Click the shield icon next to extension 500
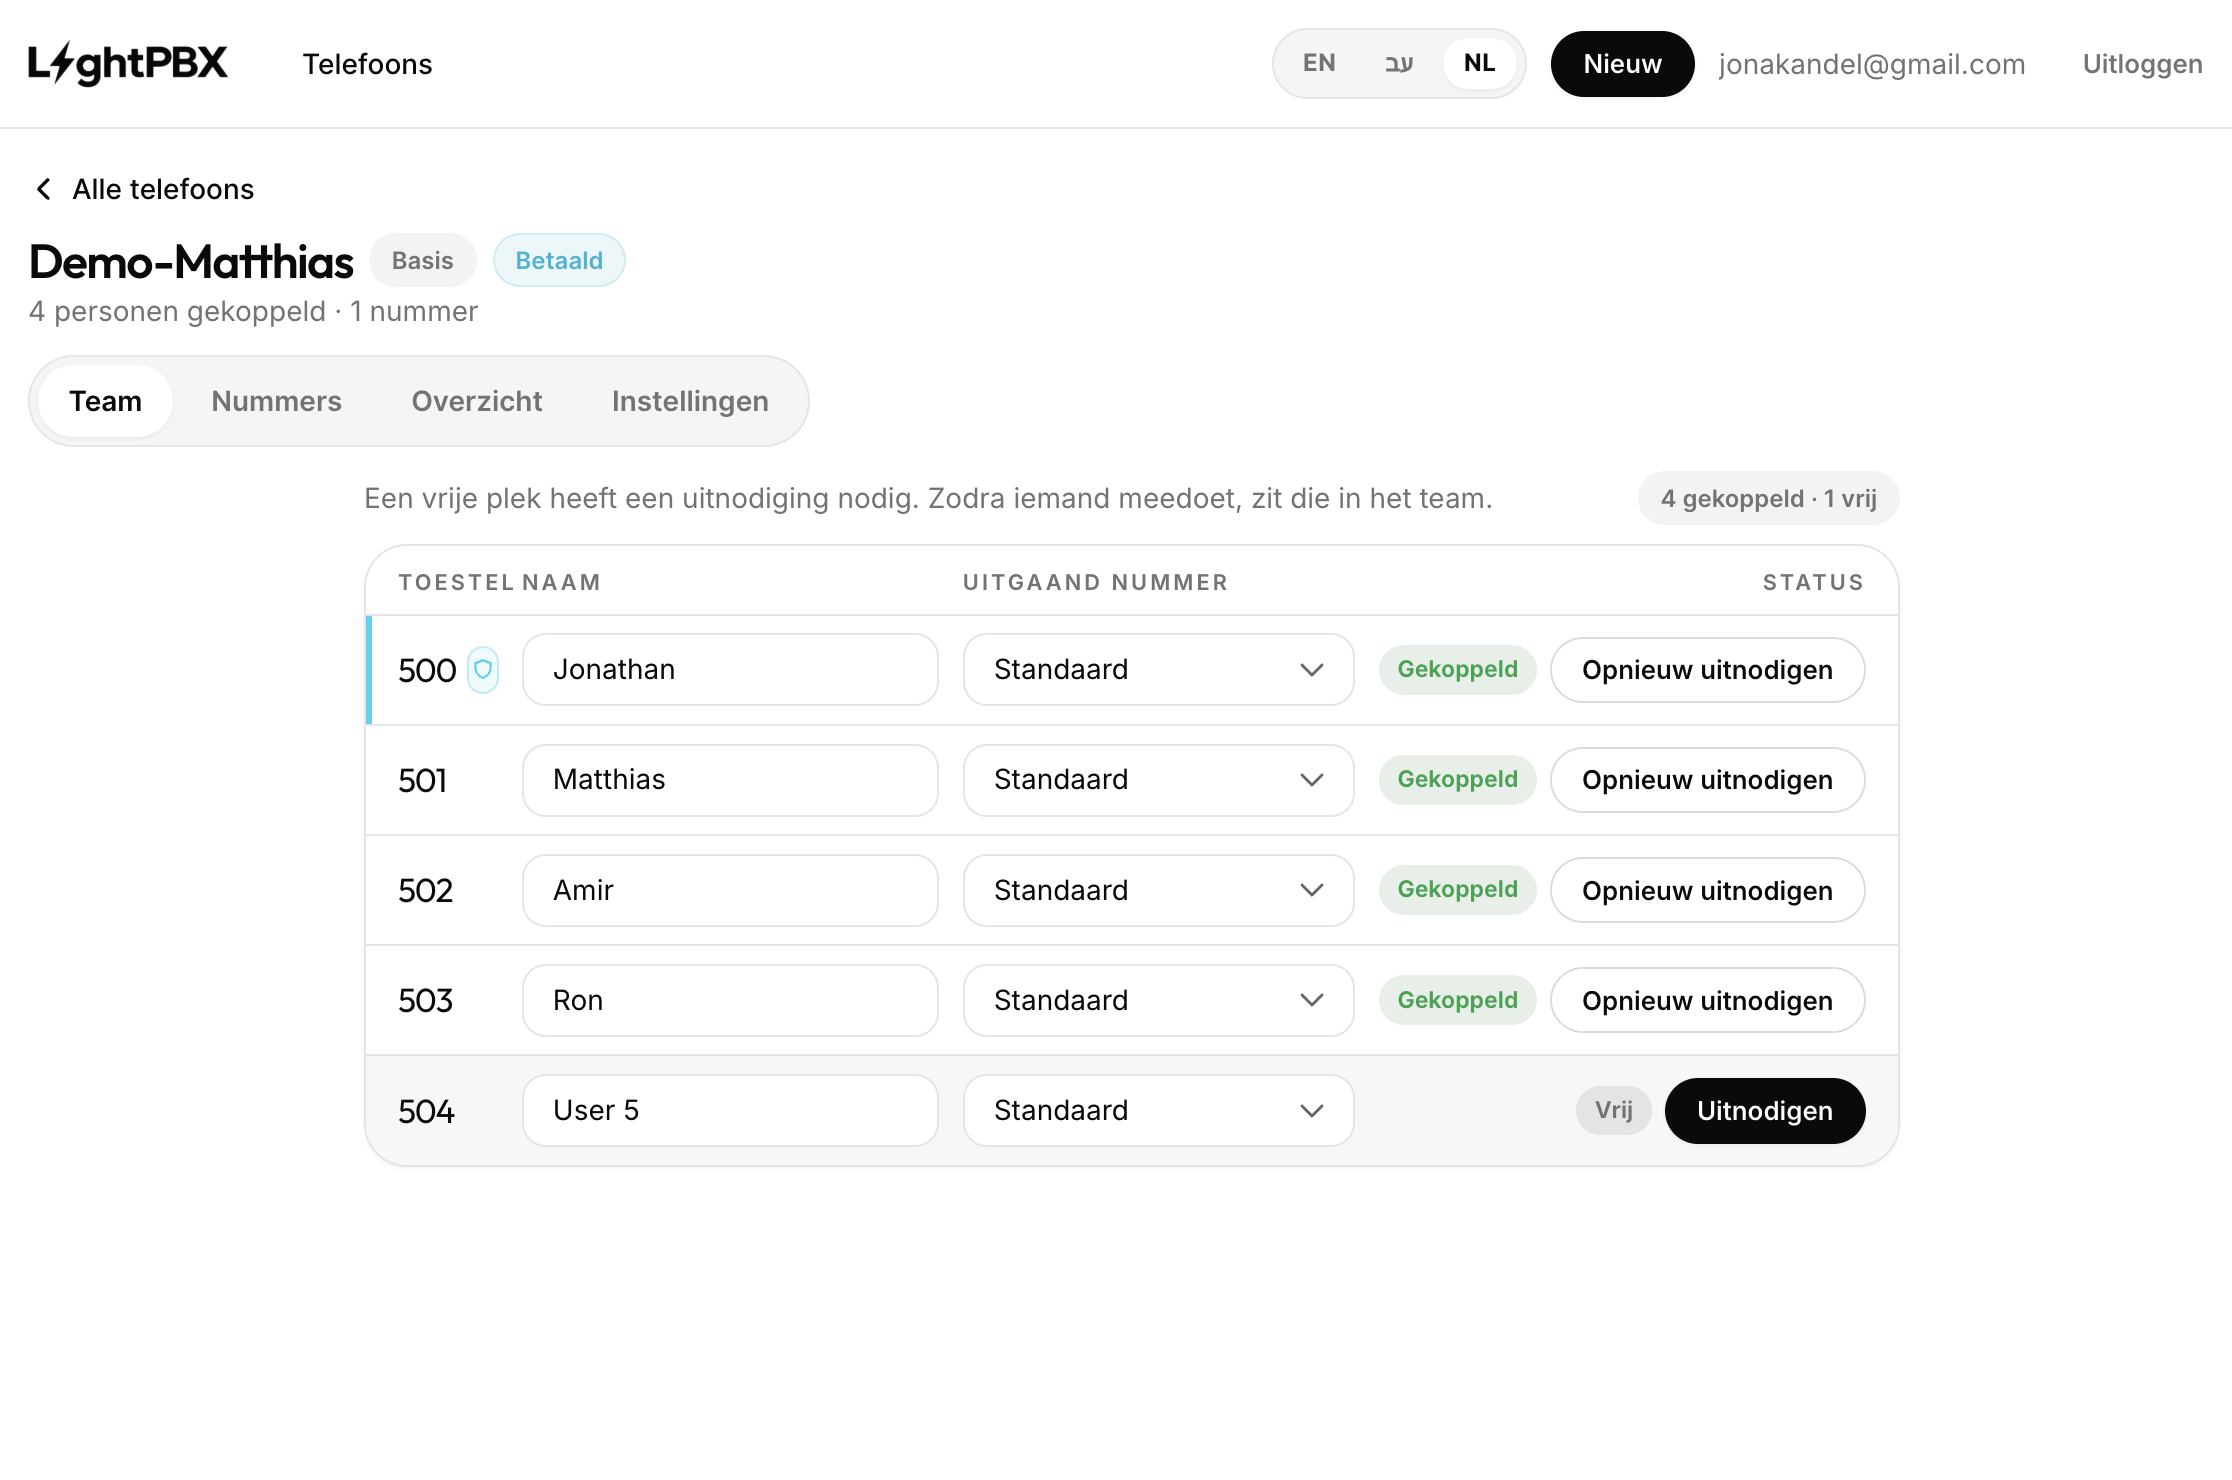 tap(483, 670)
